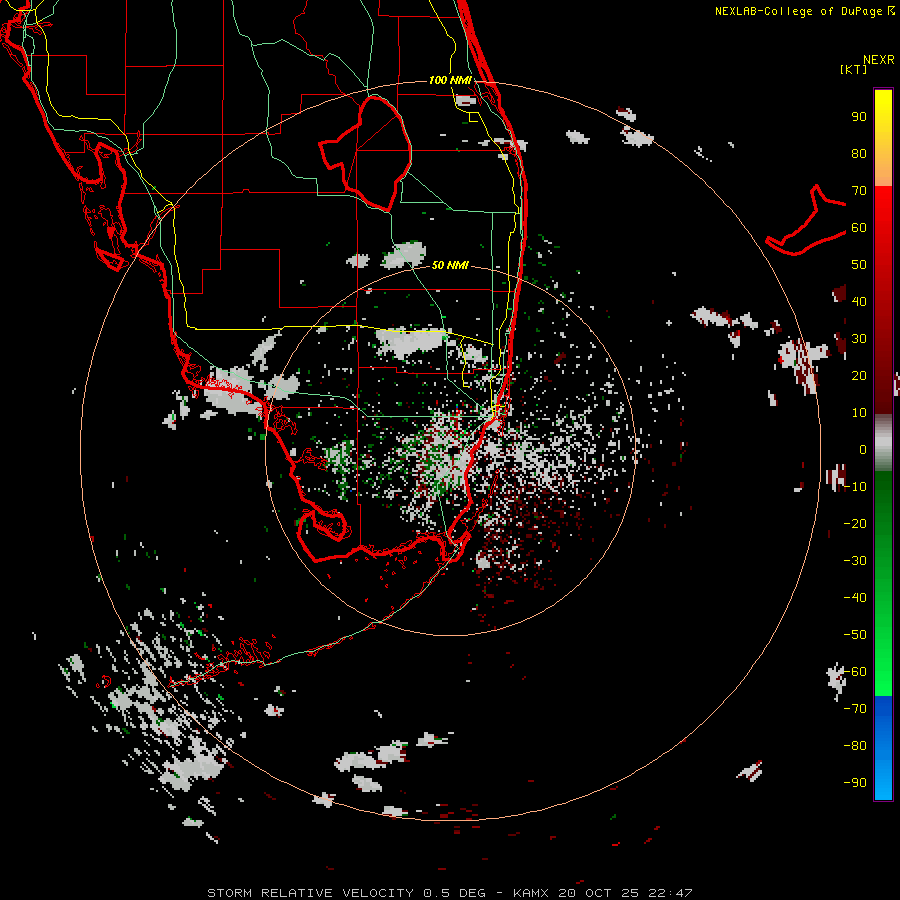Click the 100 NMI range ring label
Viewport: 900px width, 900px height.
tap(450, 80)
